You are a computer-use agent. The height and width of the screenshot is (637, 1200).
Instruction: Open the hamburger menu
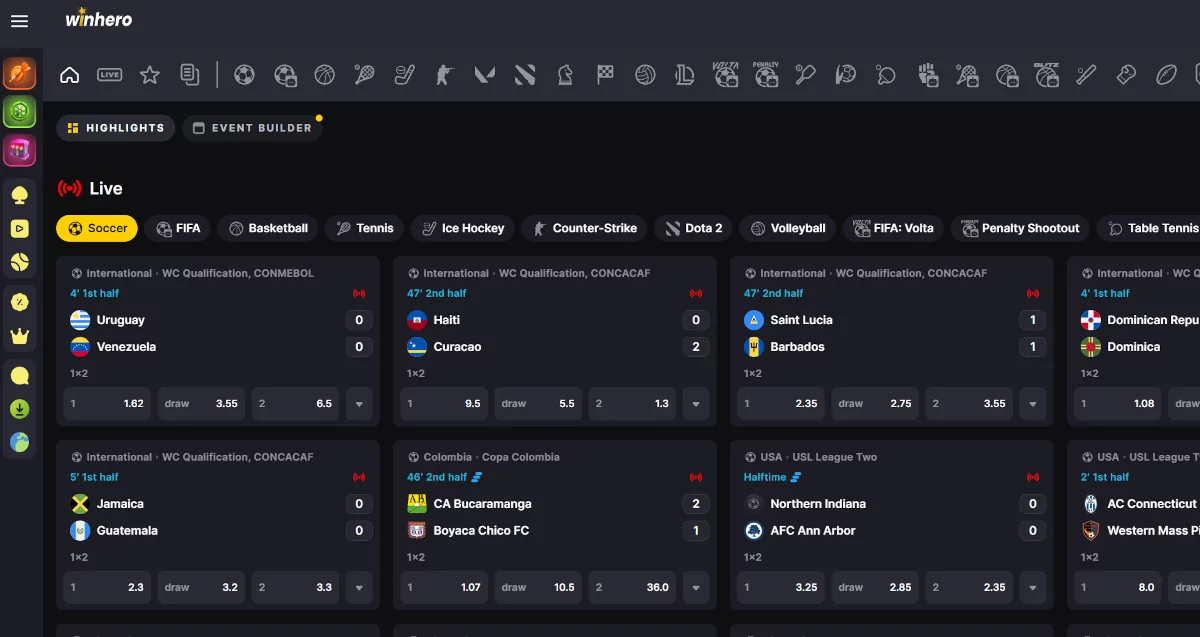point(19,20)
